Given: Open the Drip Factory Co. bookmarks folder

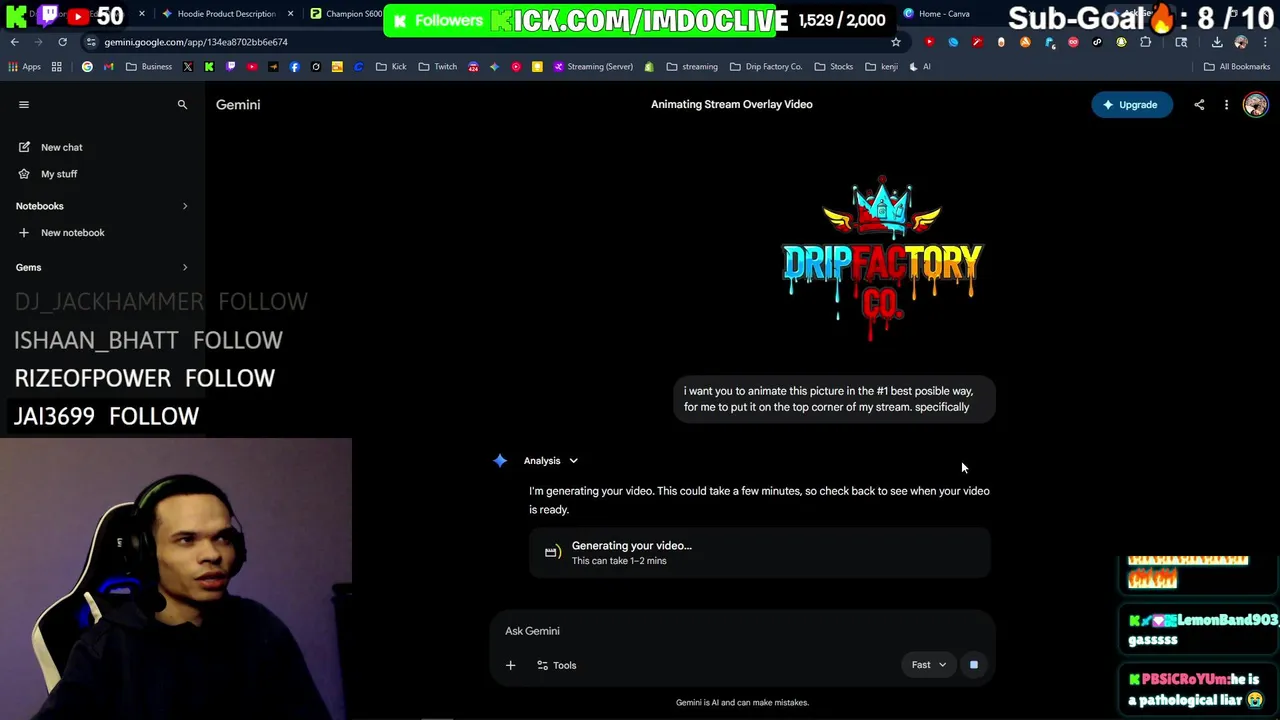Looking at the screenshot, I should (x=766, y=67).
